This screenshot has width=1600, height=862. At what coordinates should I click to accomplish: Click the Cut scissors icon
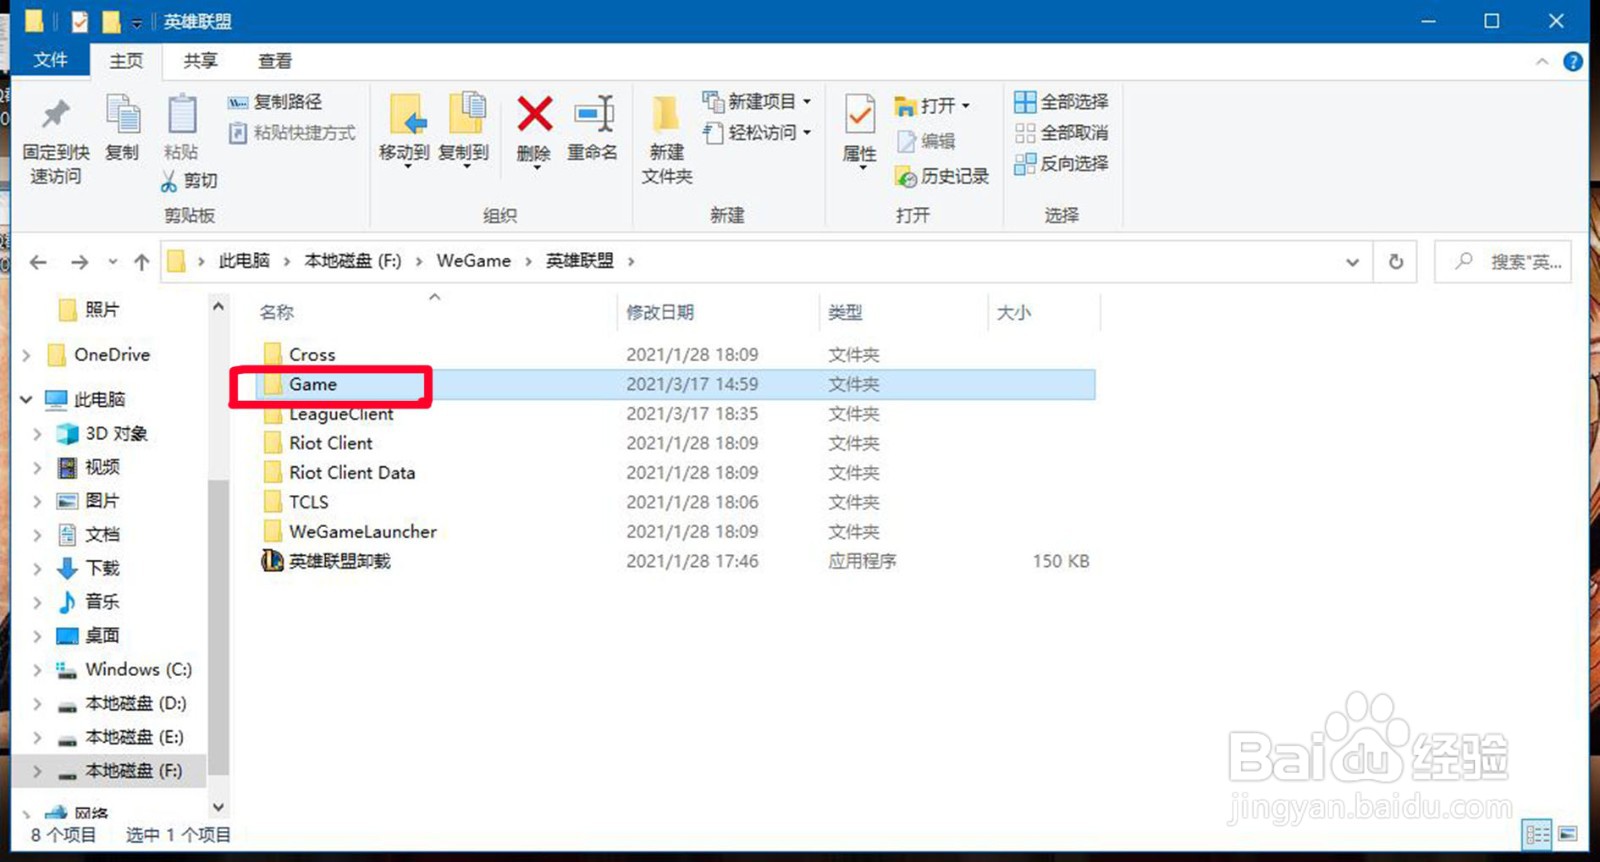(169, 181)
